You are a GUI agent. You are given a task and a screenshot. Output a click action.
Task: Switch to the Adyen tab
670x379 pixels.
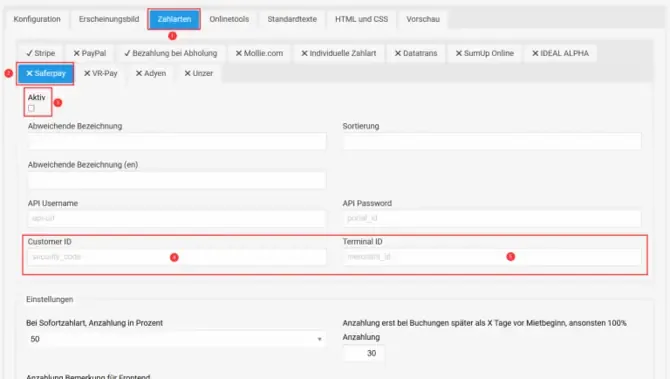click(x=151, y=73)
